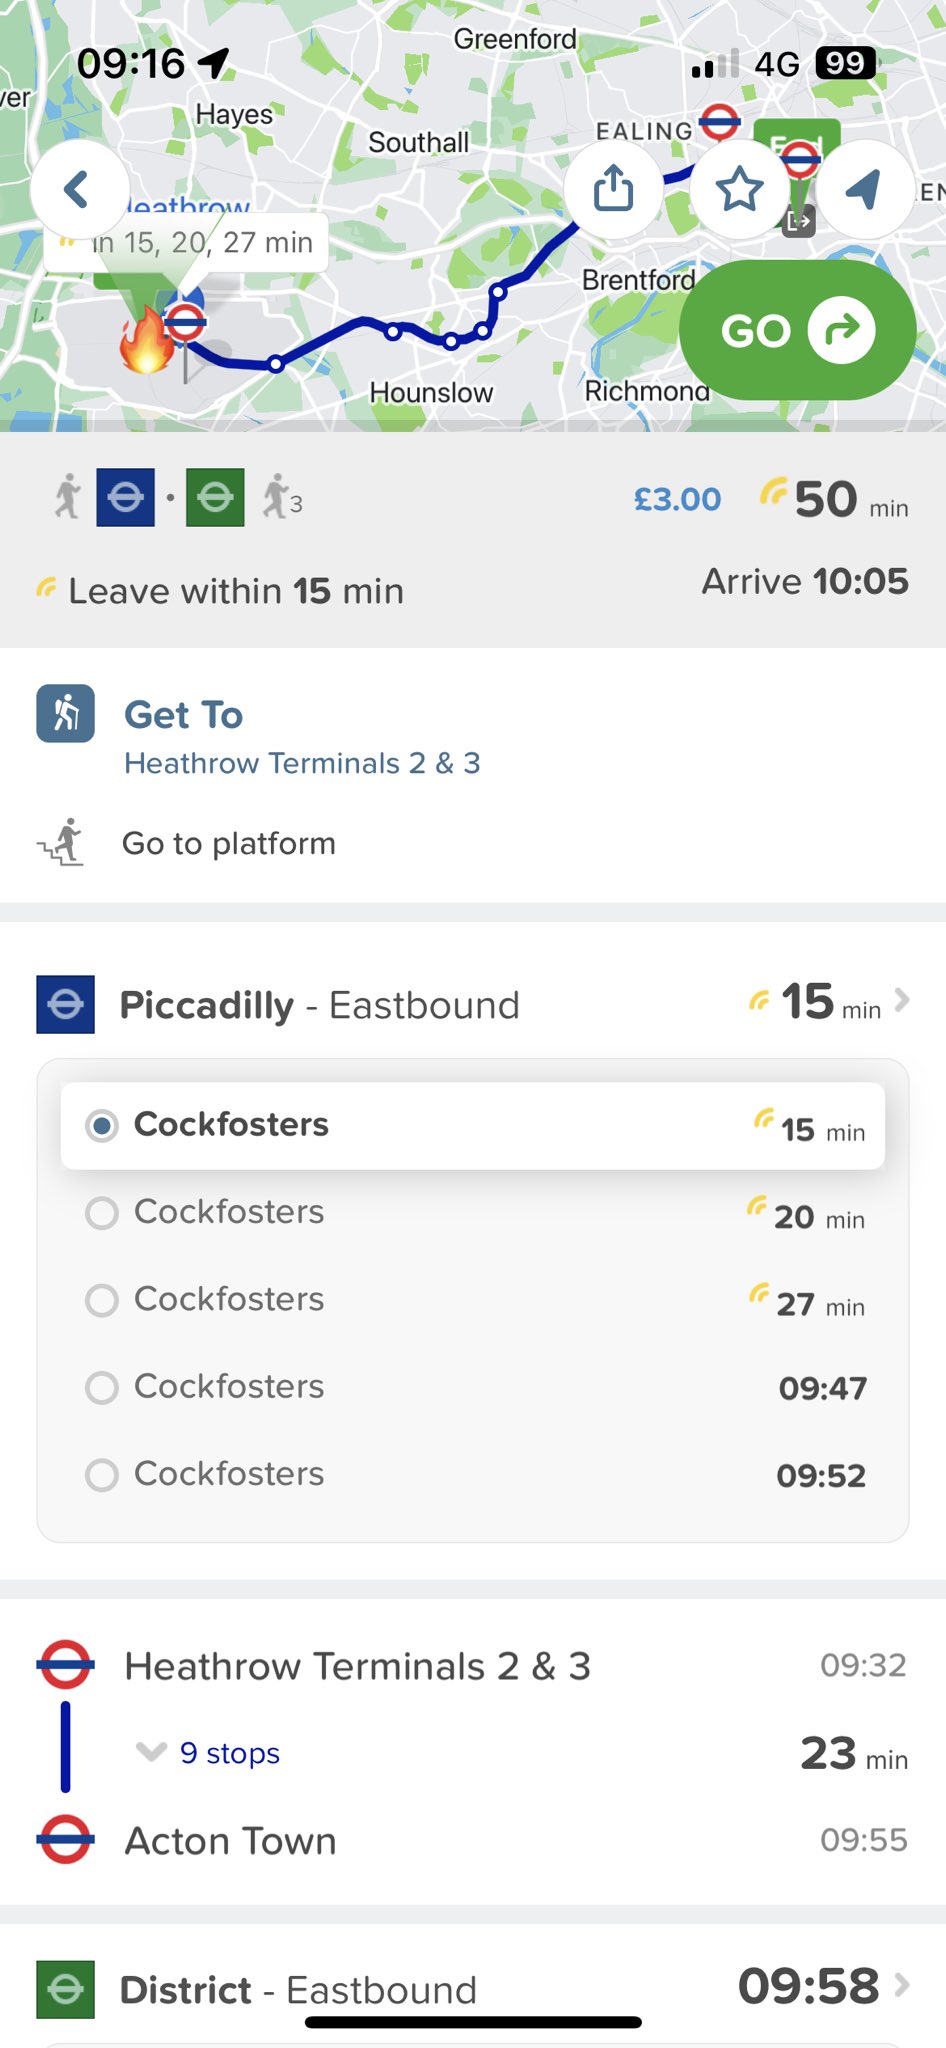This screenshot has width=946, height=2048.
Task: Save route with the star icon
Action: point(740,189)
